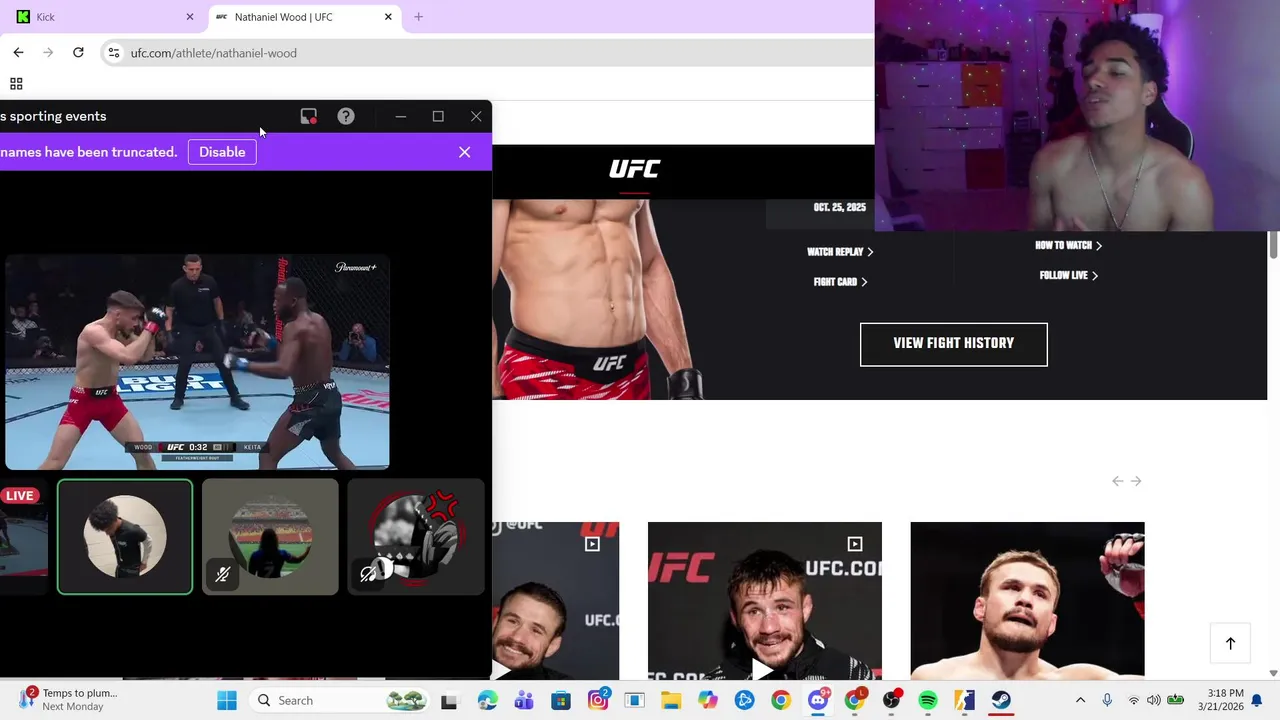Open the Windows Start menu

pos(227,700)
